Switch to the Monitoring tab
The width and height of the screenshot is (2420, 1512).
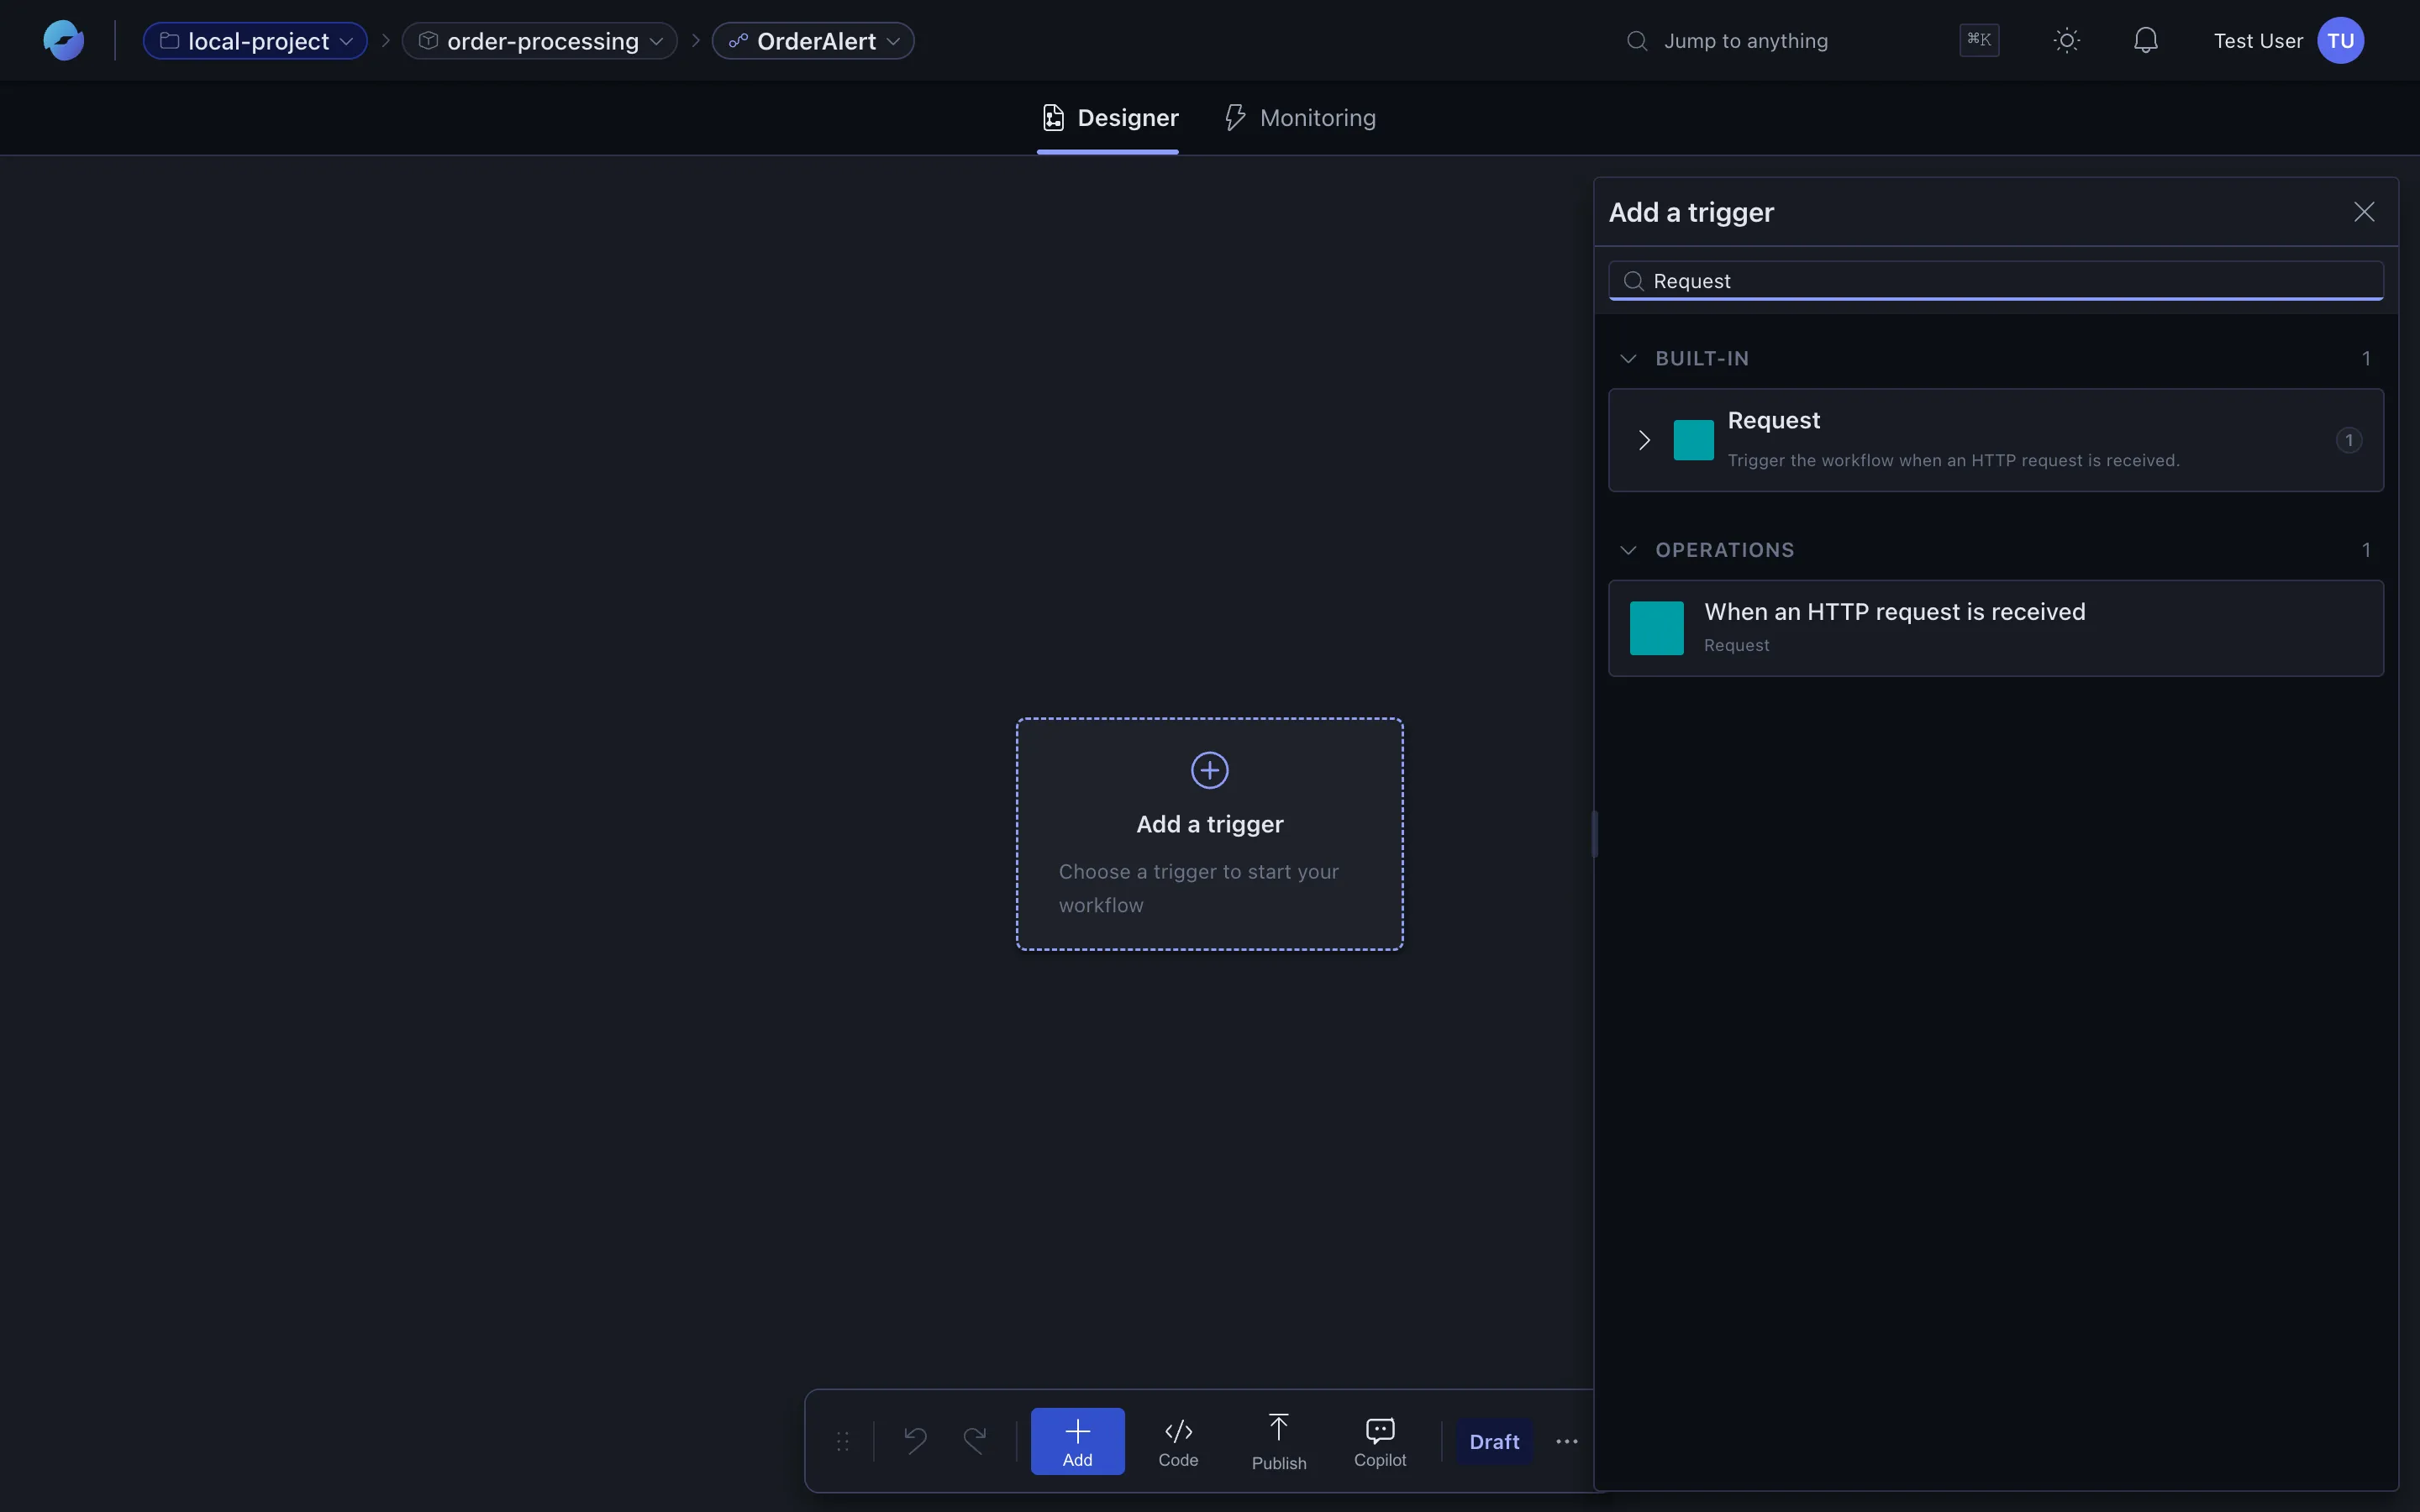(1300, 118)
